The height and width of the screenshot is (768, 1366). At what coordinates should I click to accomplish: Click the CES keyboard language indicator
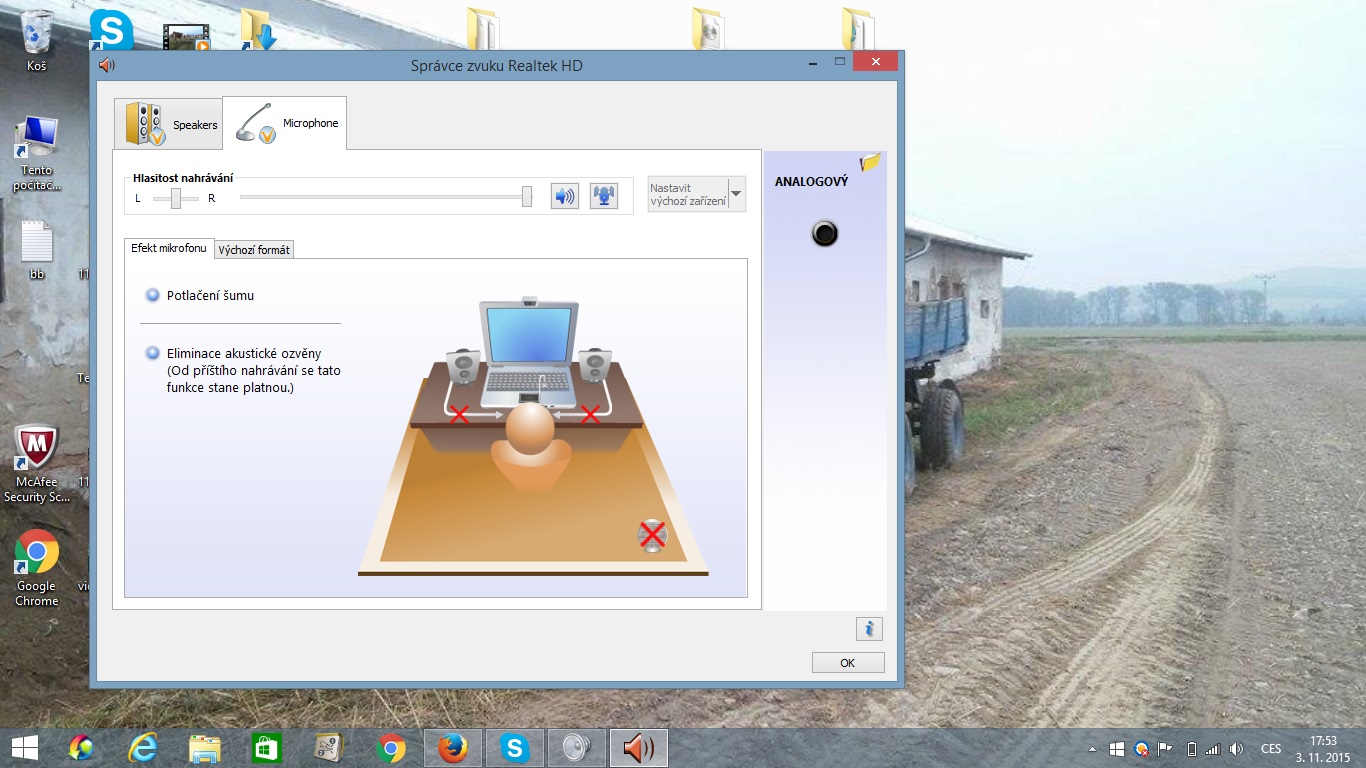click(1271, 749)
